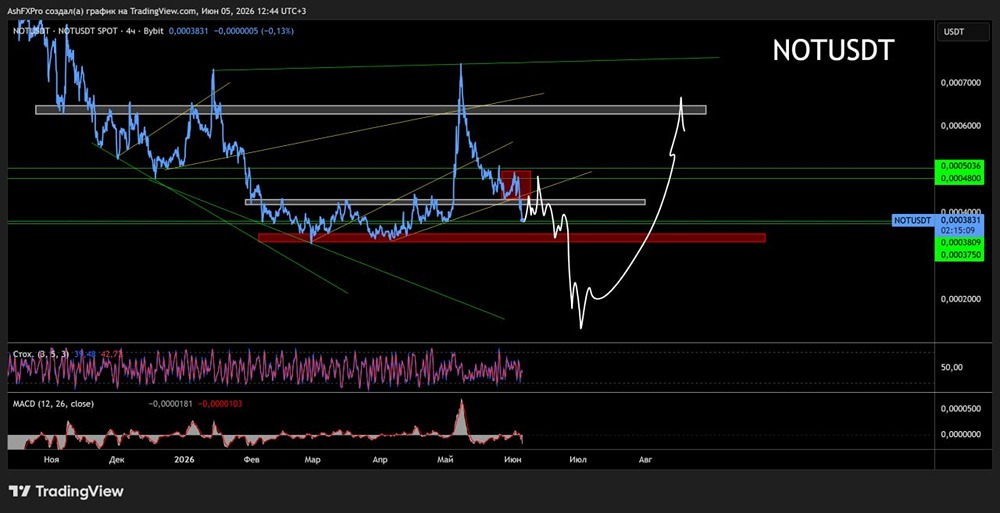Click the green 0,0003750 price tag
The width and height of the screenshot is (1000, 513).
(x=960, y=255)
